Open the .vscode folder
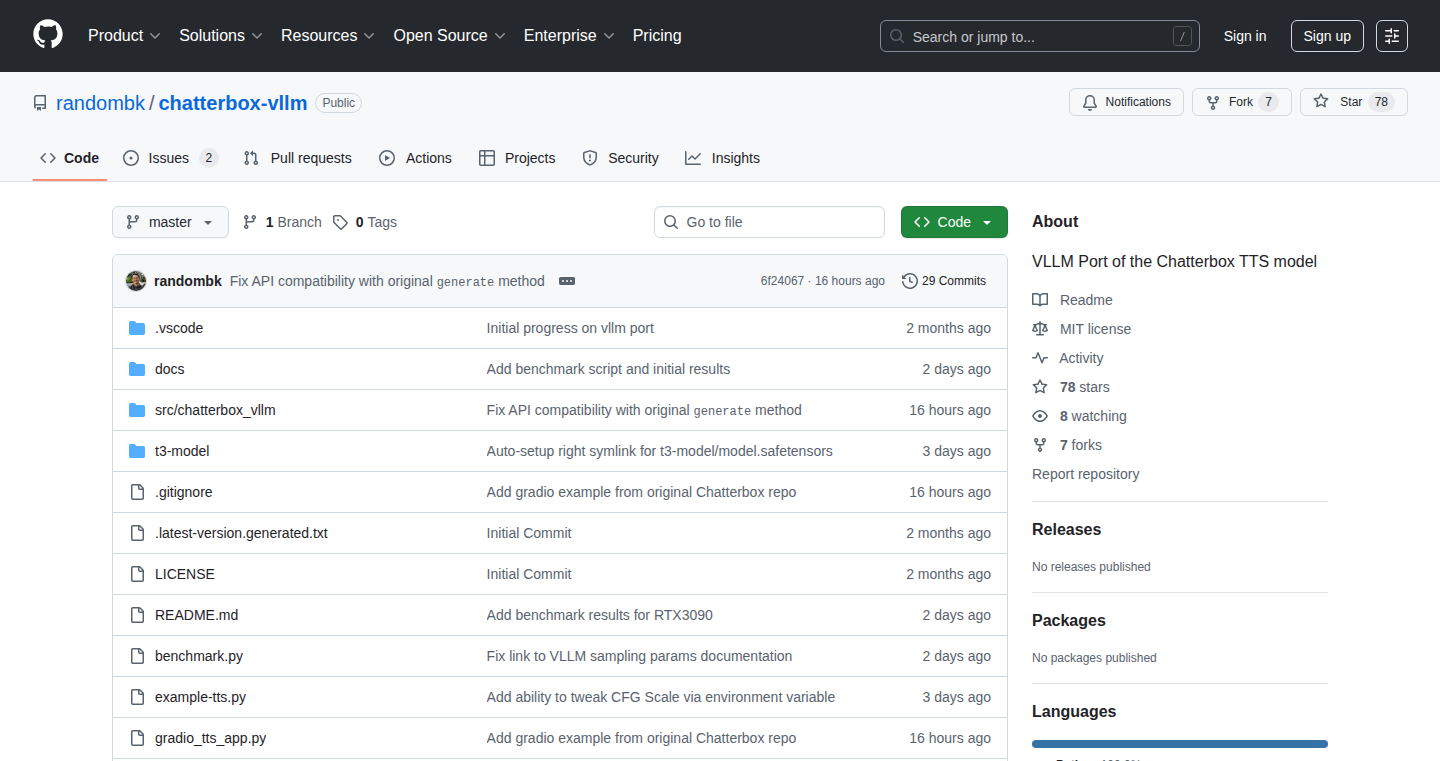Screen dimensions: 1440x761 coord(179,328)
